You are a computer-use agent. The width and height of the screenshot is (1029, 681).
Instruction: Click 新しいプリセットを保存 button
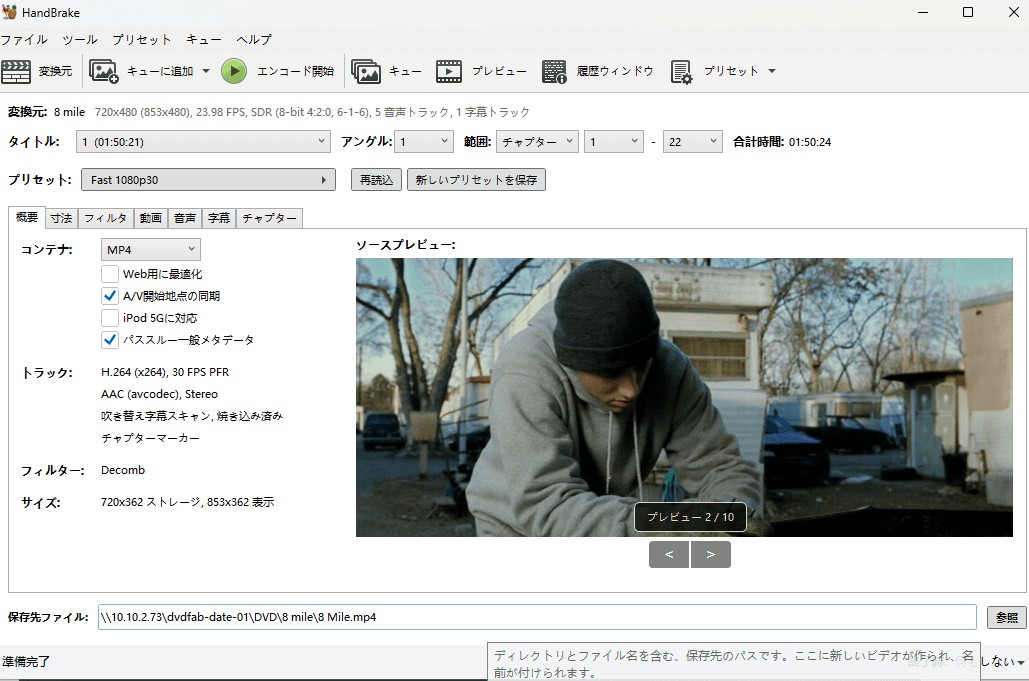tap(476, 180)
